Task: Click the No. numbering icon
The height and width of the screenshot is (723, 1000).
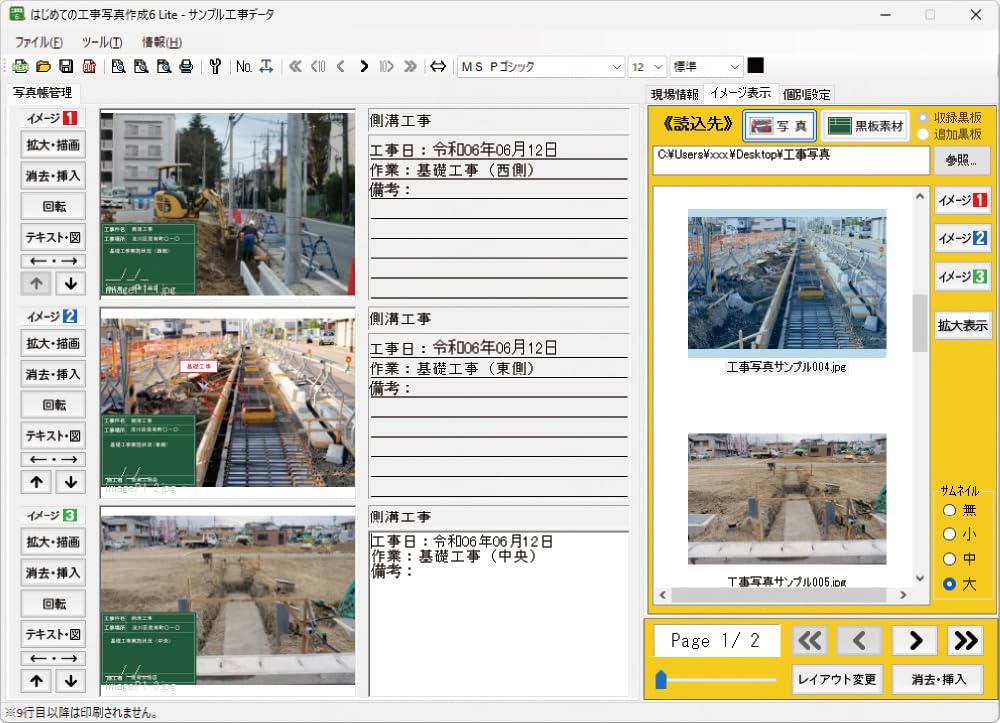Action: coord(244,65)
